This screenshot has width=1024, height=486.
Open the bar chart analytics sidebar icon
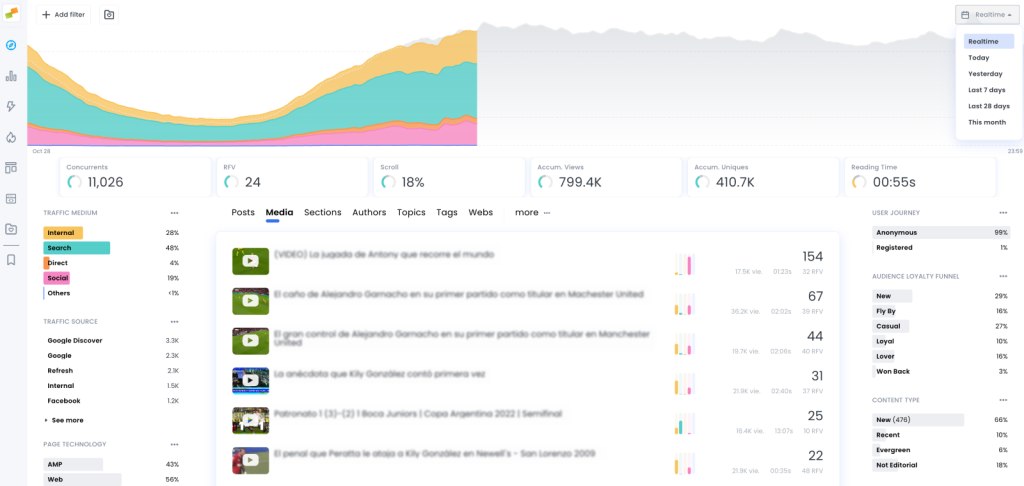(10, 76)
